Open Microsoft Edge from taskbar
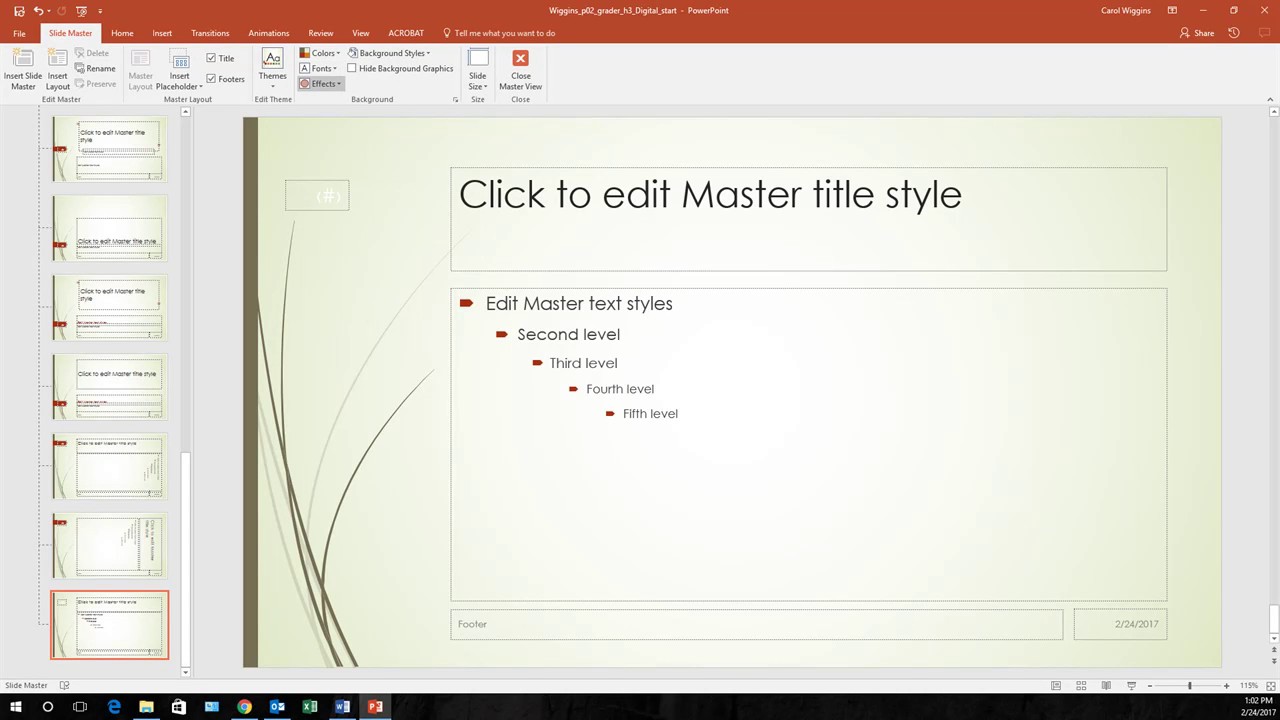This screenshot has height=720, width=1280. click(x=113, y=706)
